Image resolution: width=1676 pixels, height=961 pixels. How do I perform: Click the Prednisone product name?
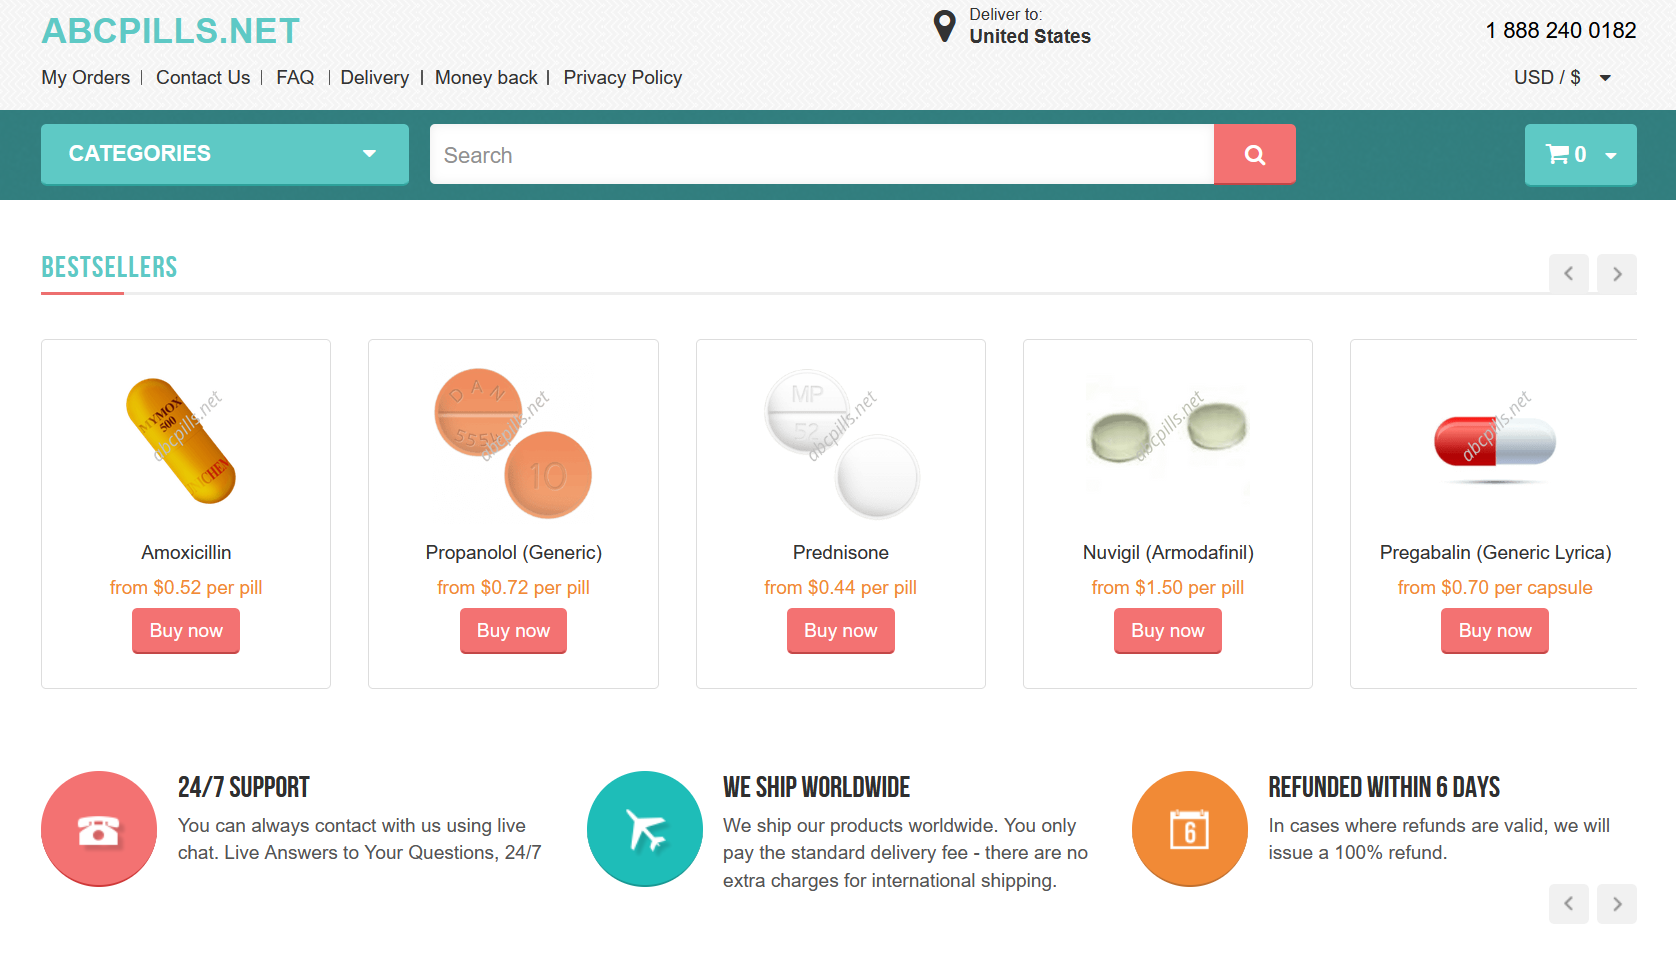(x=841, y=553)
